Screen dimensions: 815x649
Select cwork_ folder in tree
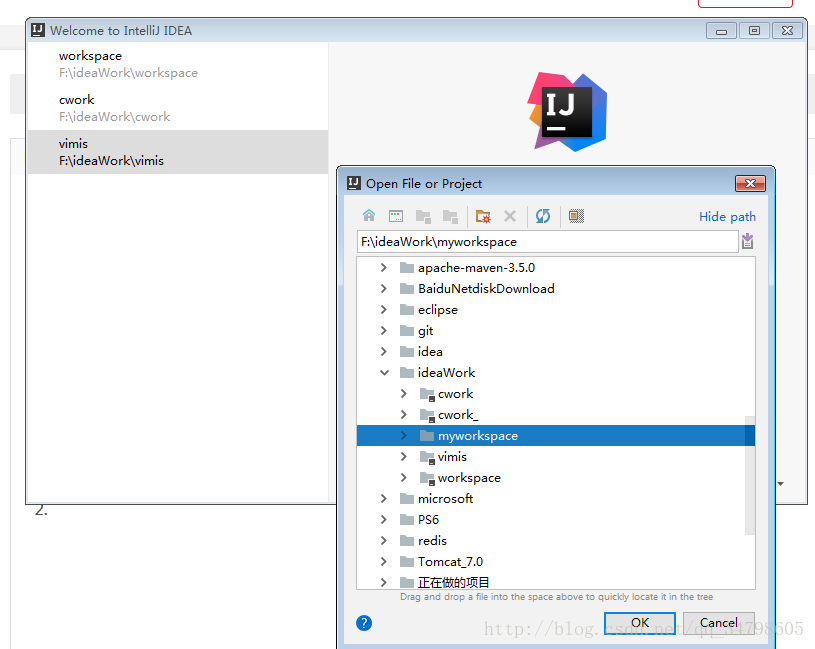coord(458,415)
